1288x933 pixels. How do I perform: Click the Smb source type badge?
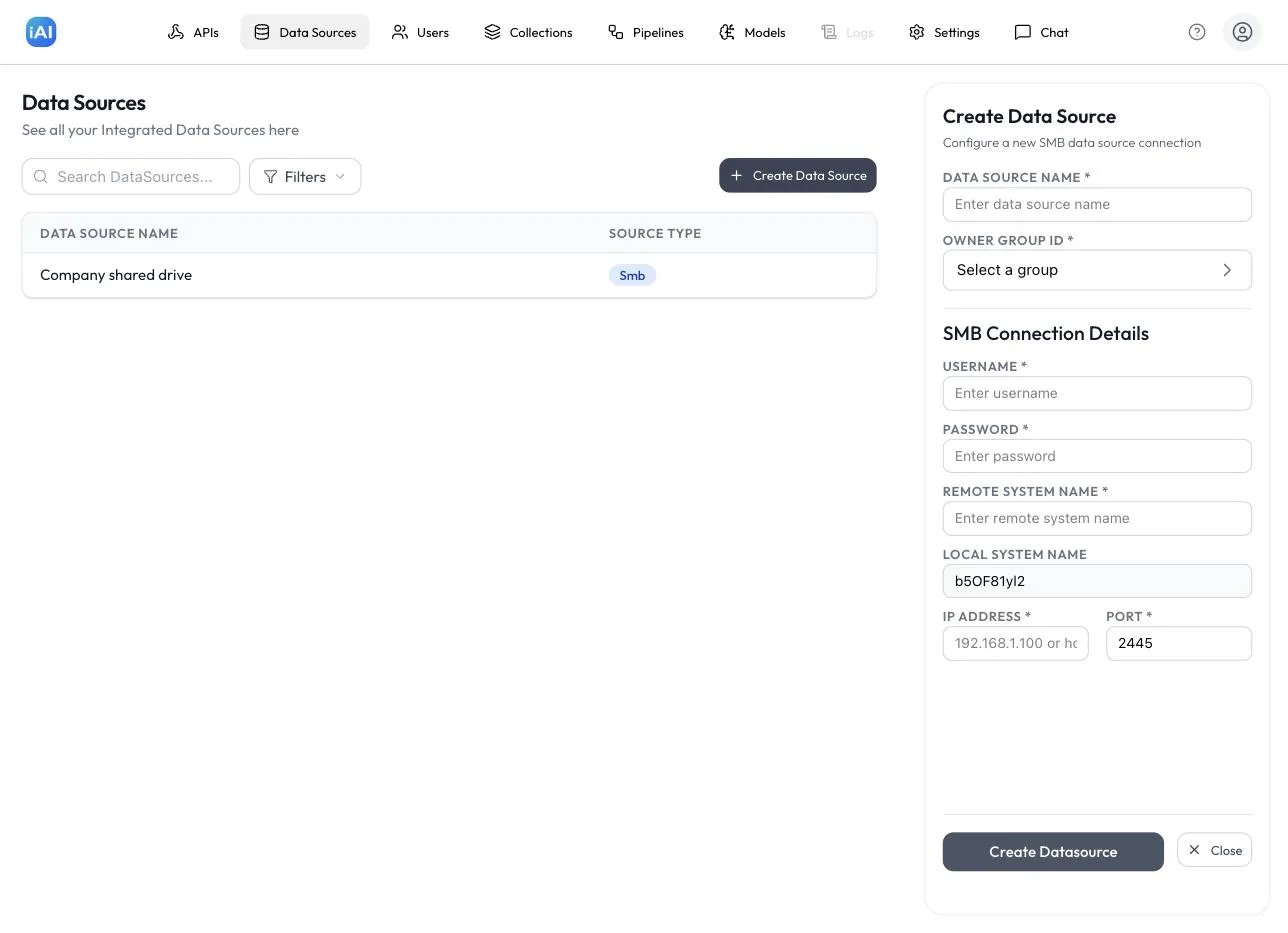[632, 275]
